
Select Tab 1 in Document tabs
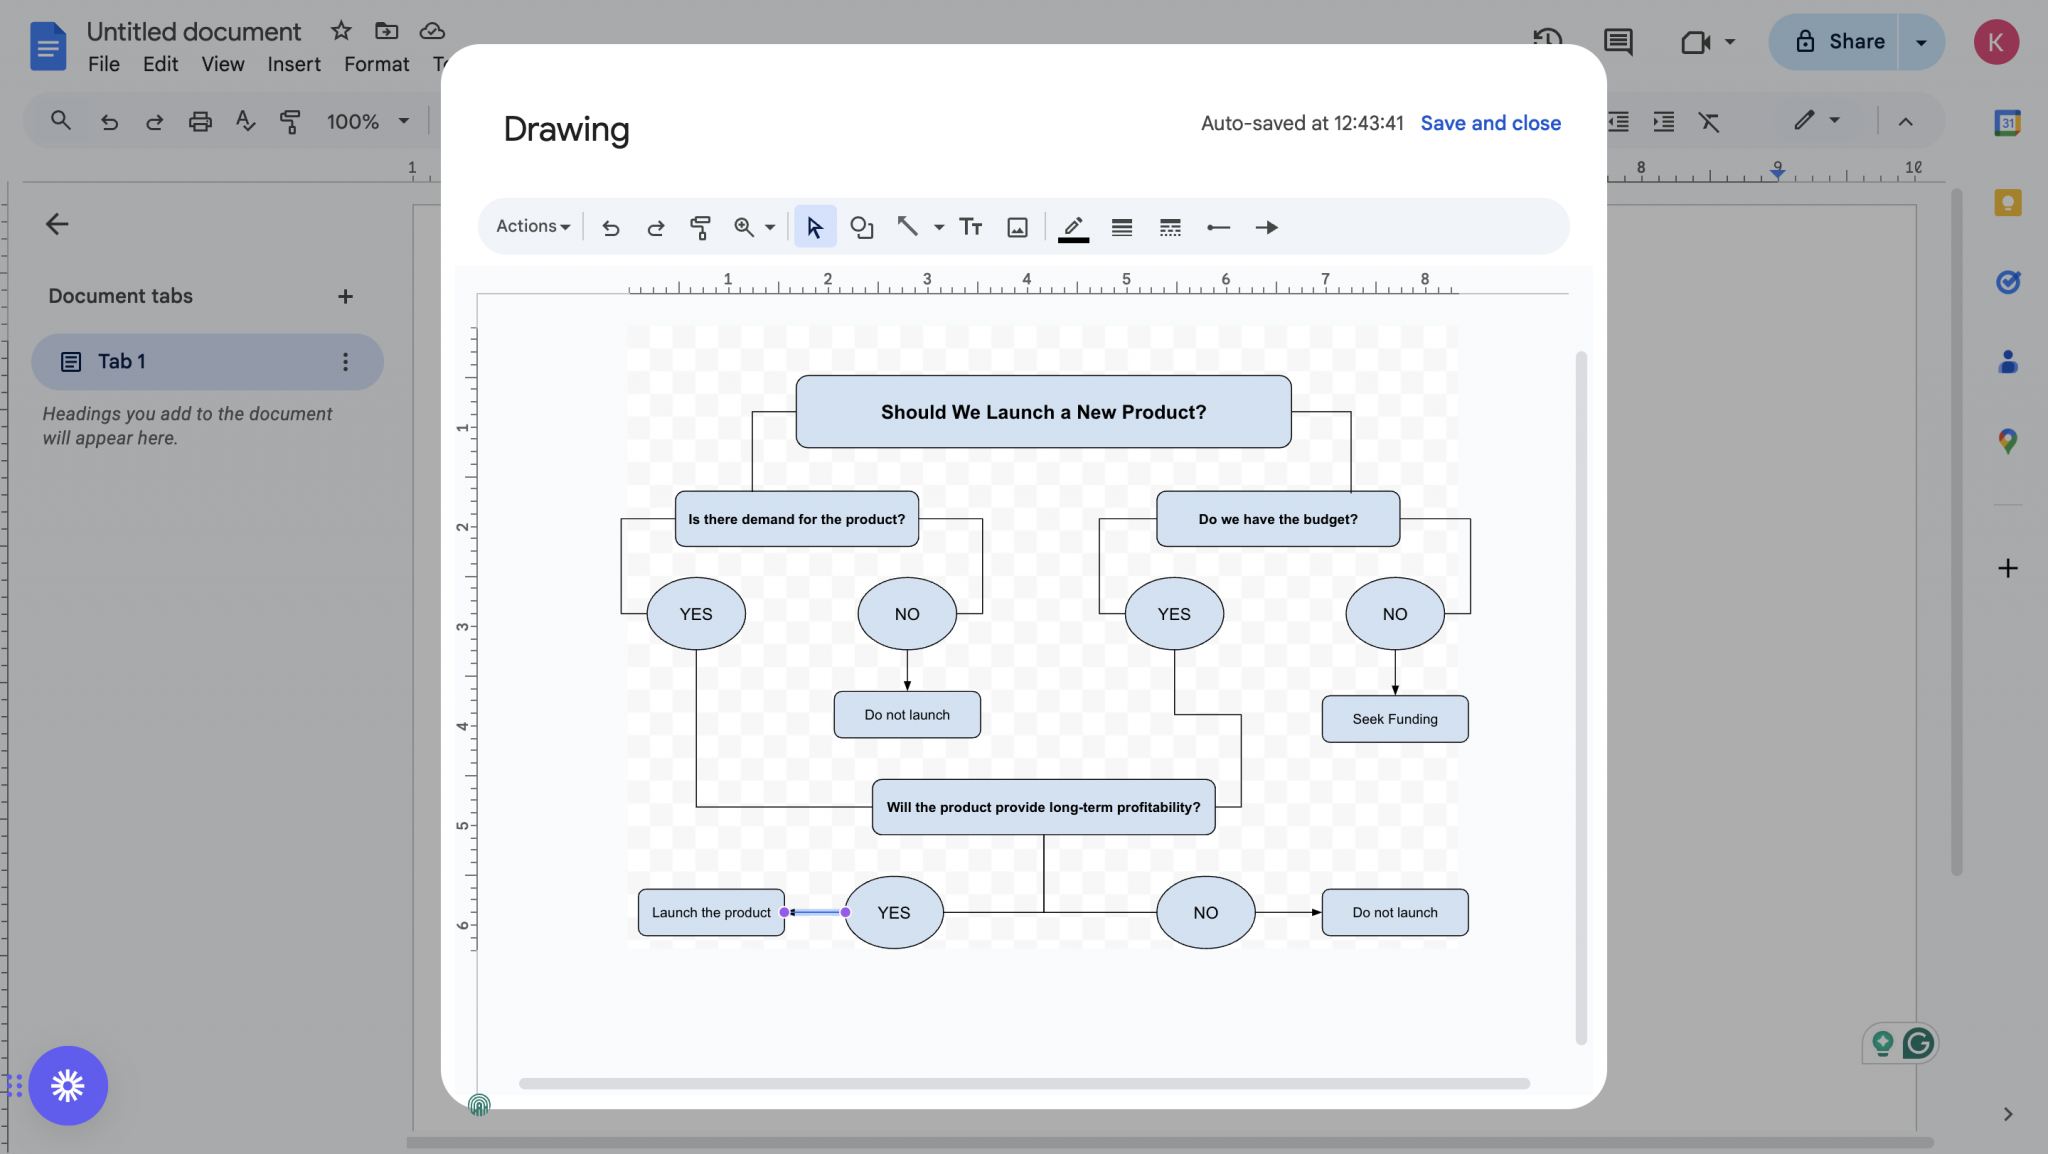click(122, 361)
